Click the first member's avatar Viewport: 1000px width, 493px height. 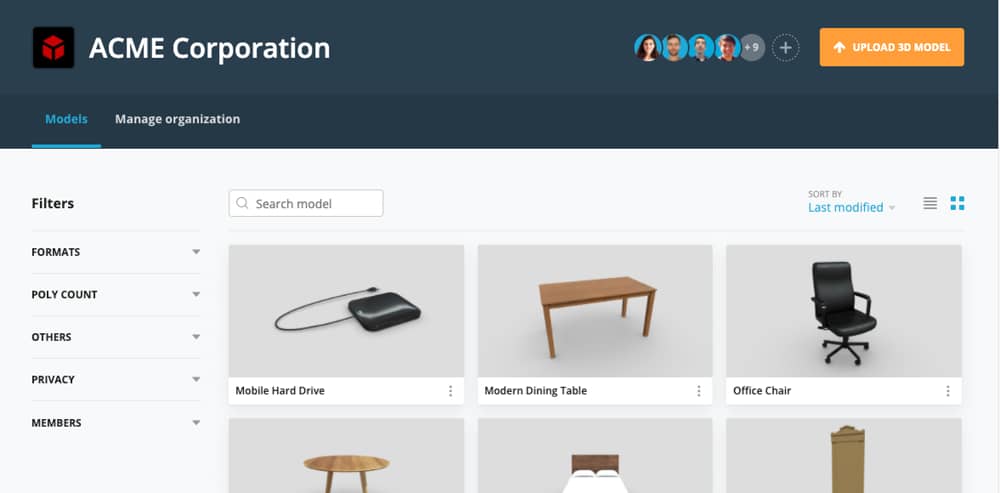coord(647,48)
